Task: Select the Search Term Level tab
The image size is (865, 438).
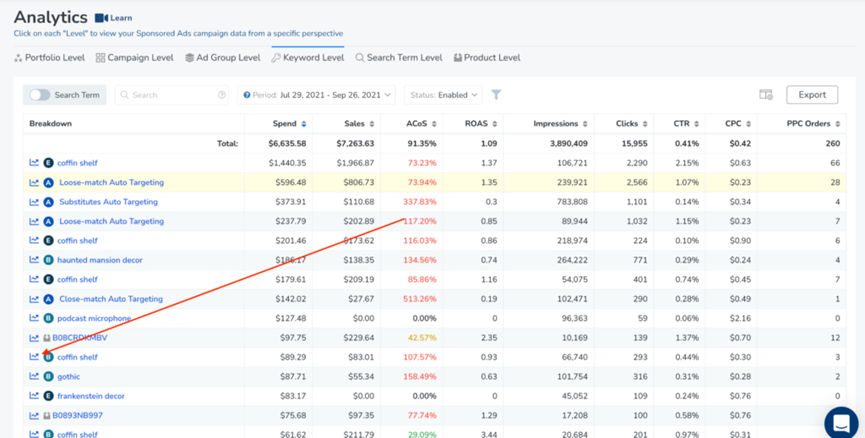Action: coord(398,58)
